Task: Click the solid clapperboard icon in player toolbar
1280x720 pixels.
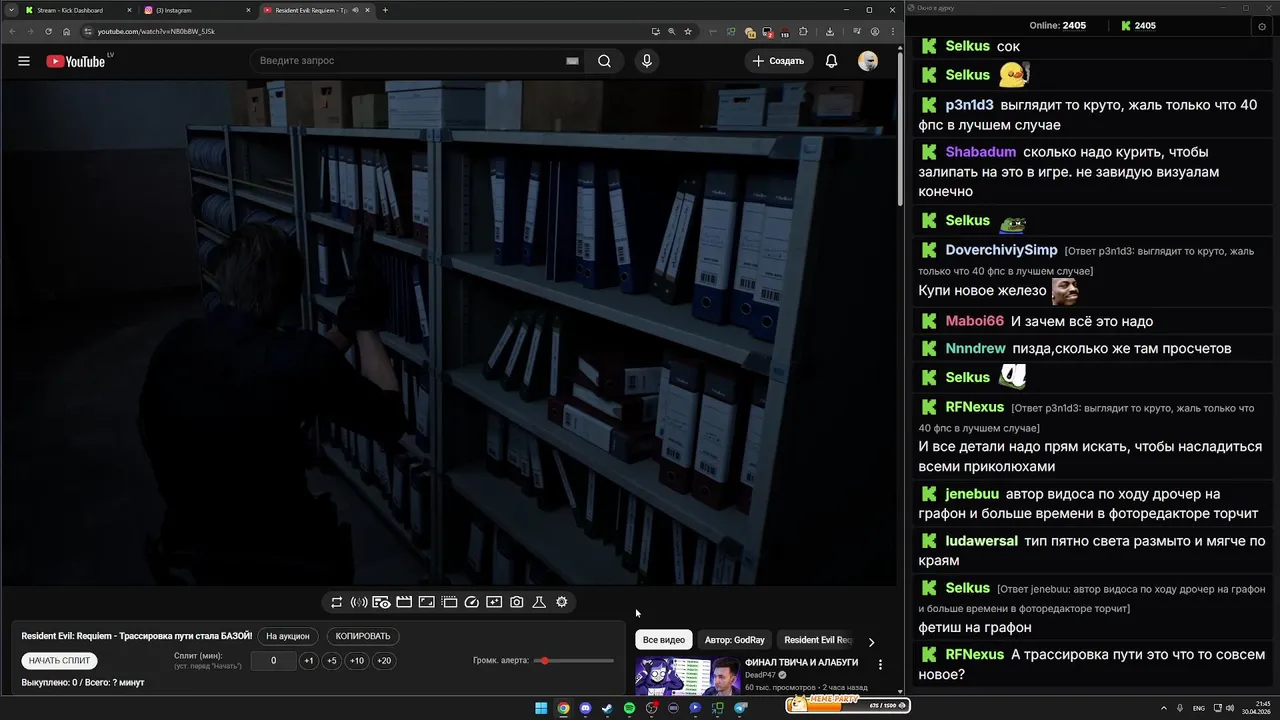Action: 404,602
